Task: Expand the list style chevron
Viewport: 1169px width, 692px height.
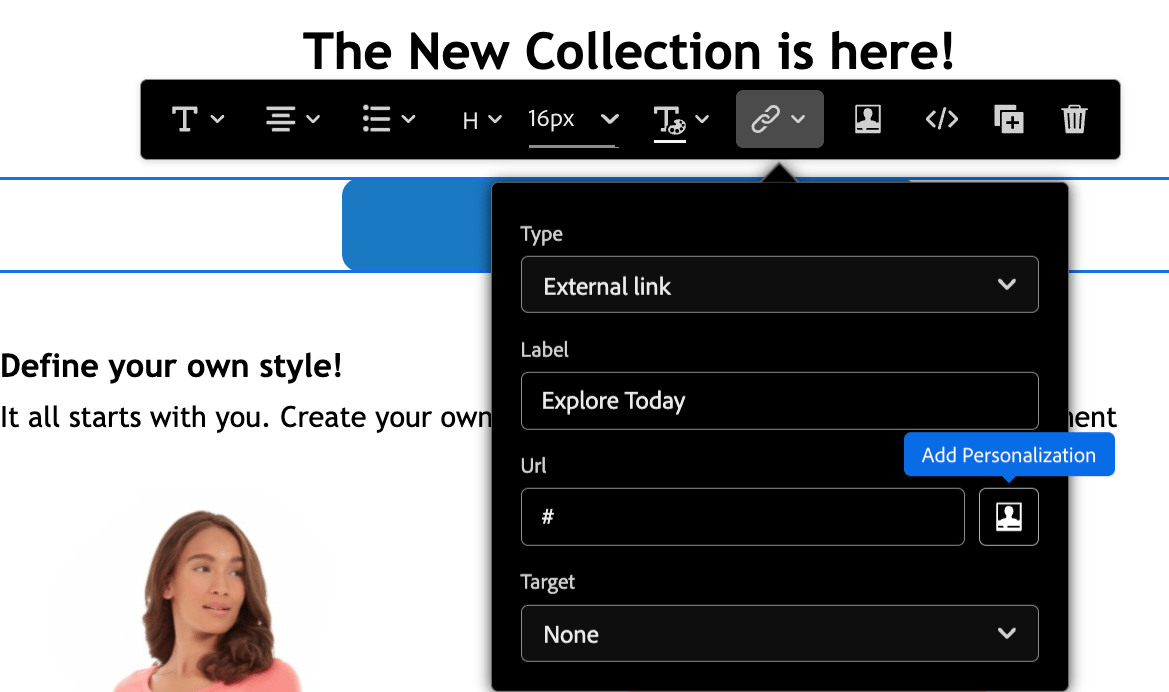Action: click(408, 118)
